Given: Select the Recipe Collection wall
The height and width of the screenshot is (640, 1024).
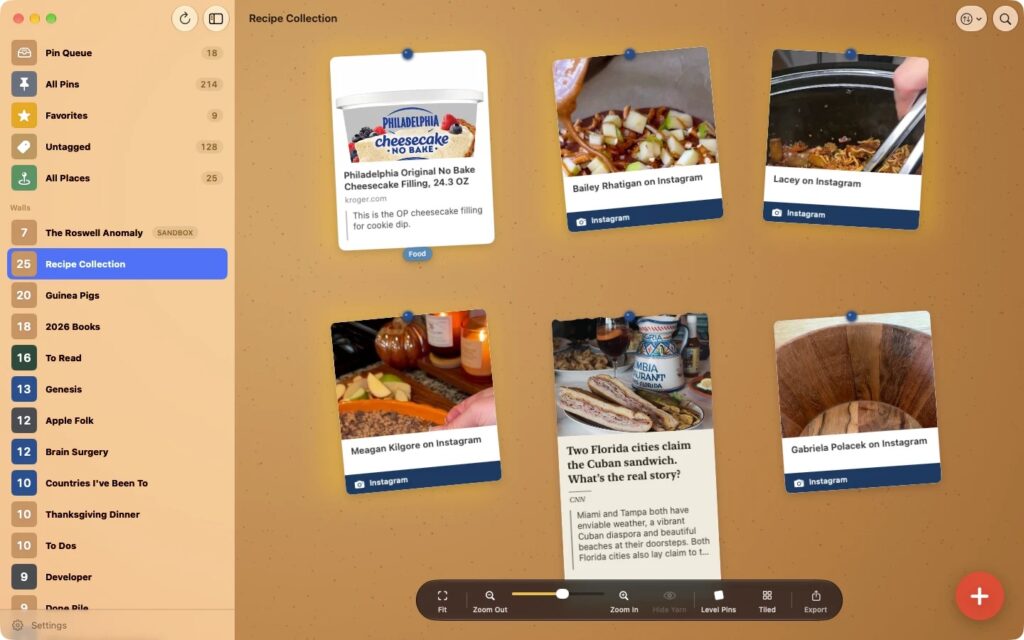Looking at the screenshot, I should coord(118,264).
